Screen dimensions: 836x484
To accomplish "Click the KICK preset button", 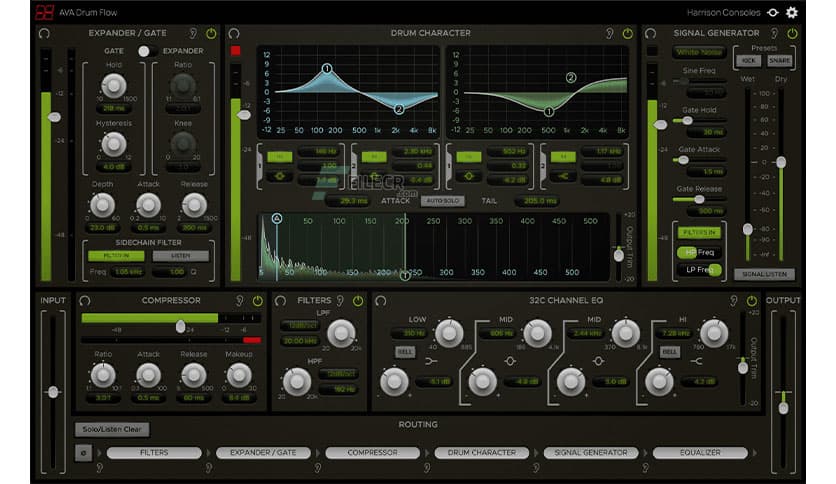I will (x=749, y=61).
